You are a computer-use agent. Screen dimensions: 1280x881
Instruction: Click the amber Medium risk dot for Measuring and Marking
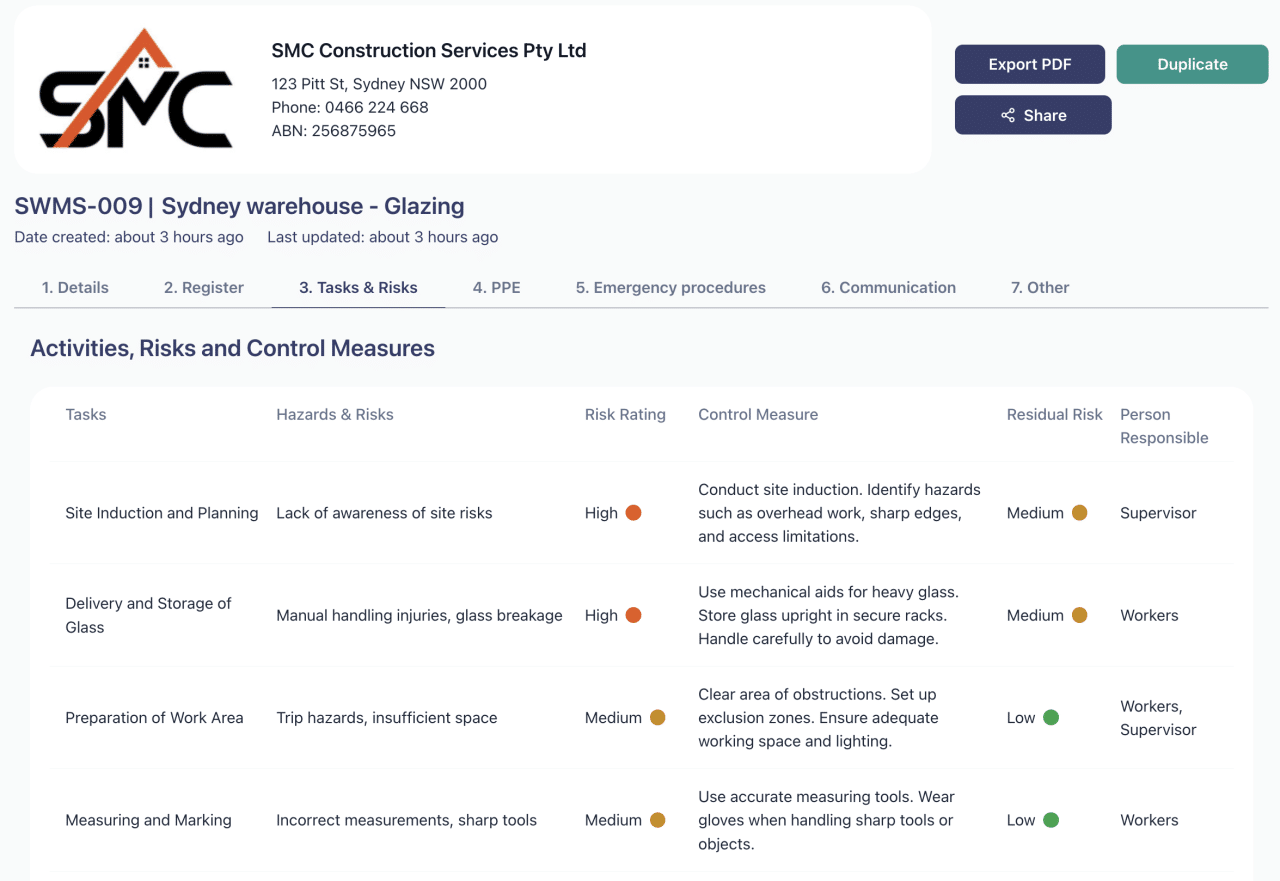tap(658, 820)
